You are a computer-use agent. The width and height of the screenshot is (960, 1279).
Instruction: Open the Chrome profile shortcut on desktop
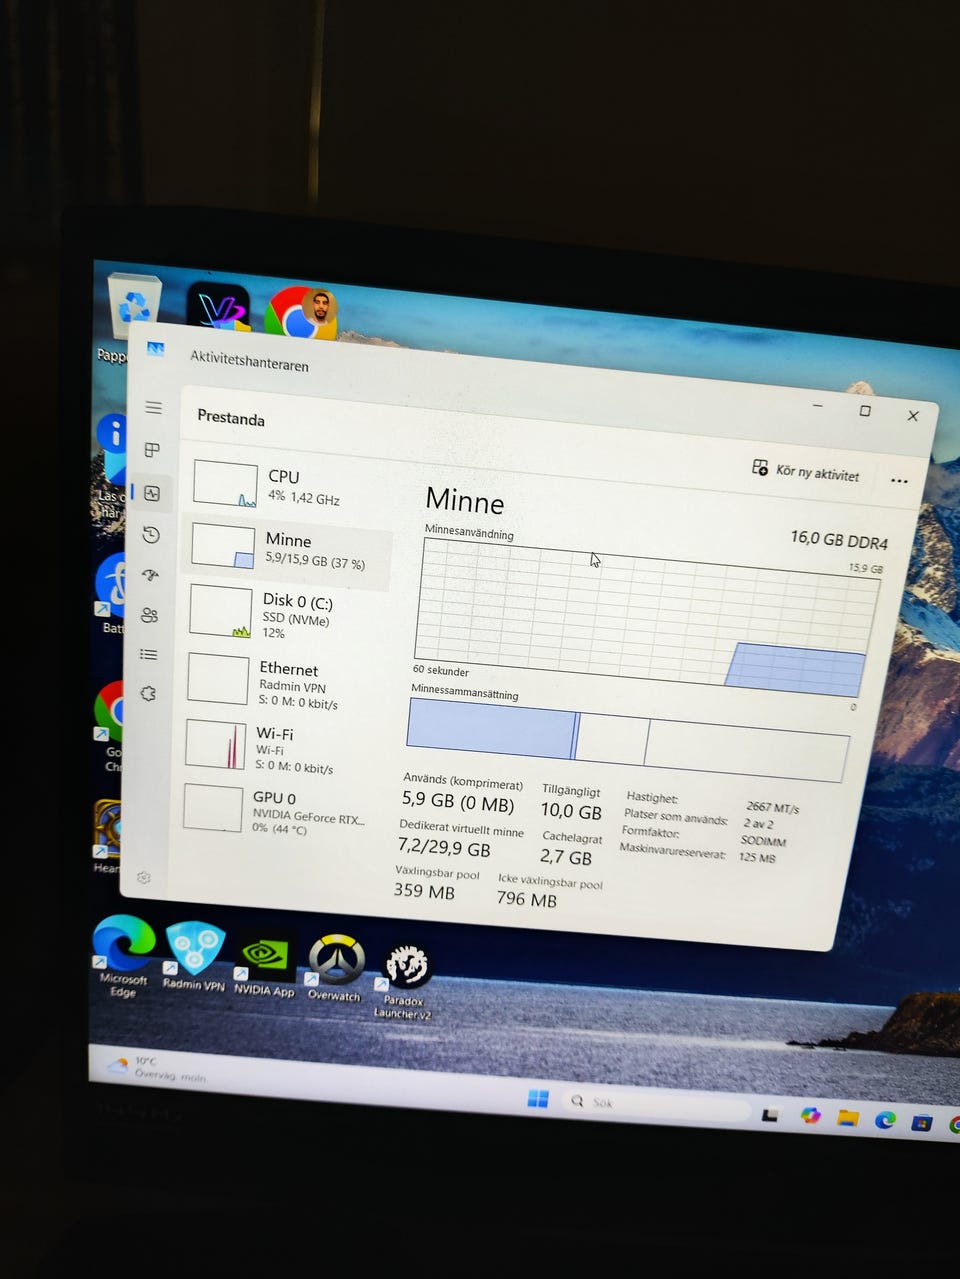coord(300,314)
